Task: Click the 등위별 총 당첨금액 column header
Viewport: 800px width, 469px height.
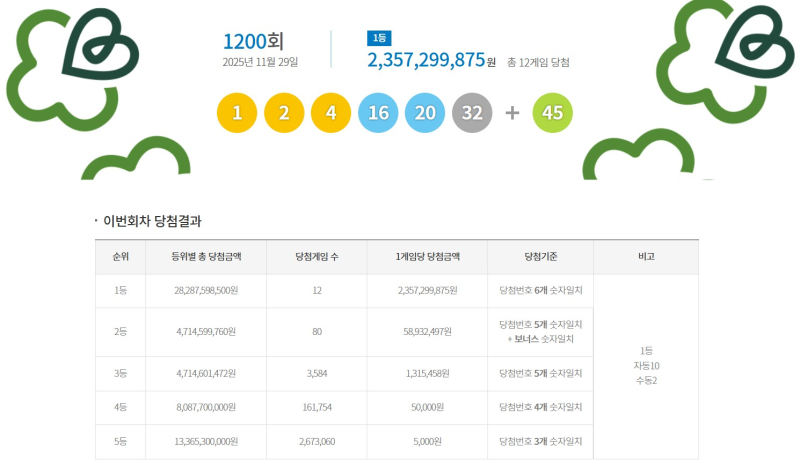Action: (206, 257)
